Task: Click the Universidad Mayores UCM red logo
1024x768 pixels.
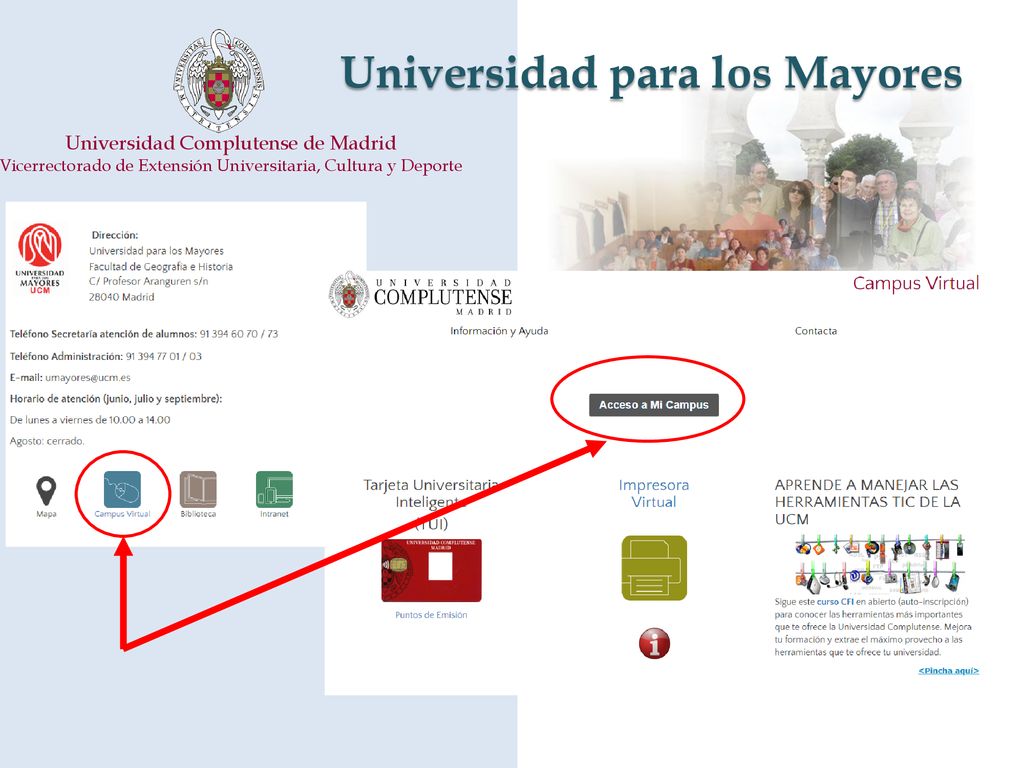Action: [40, 259]
